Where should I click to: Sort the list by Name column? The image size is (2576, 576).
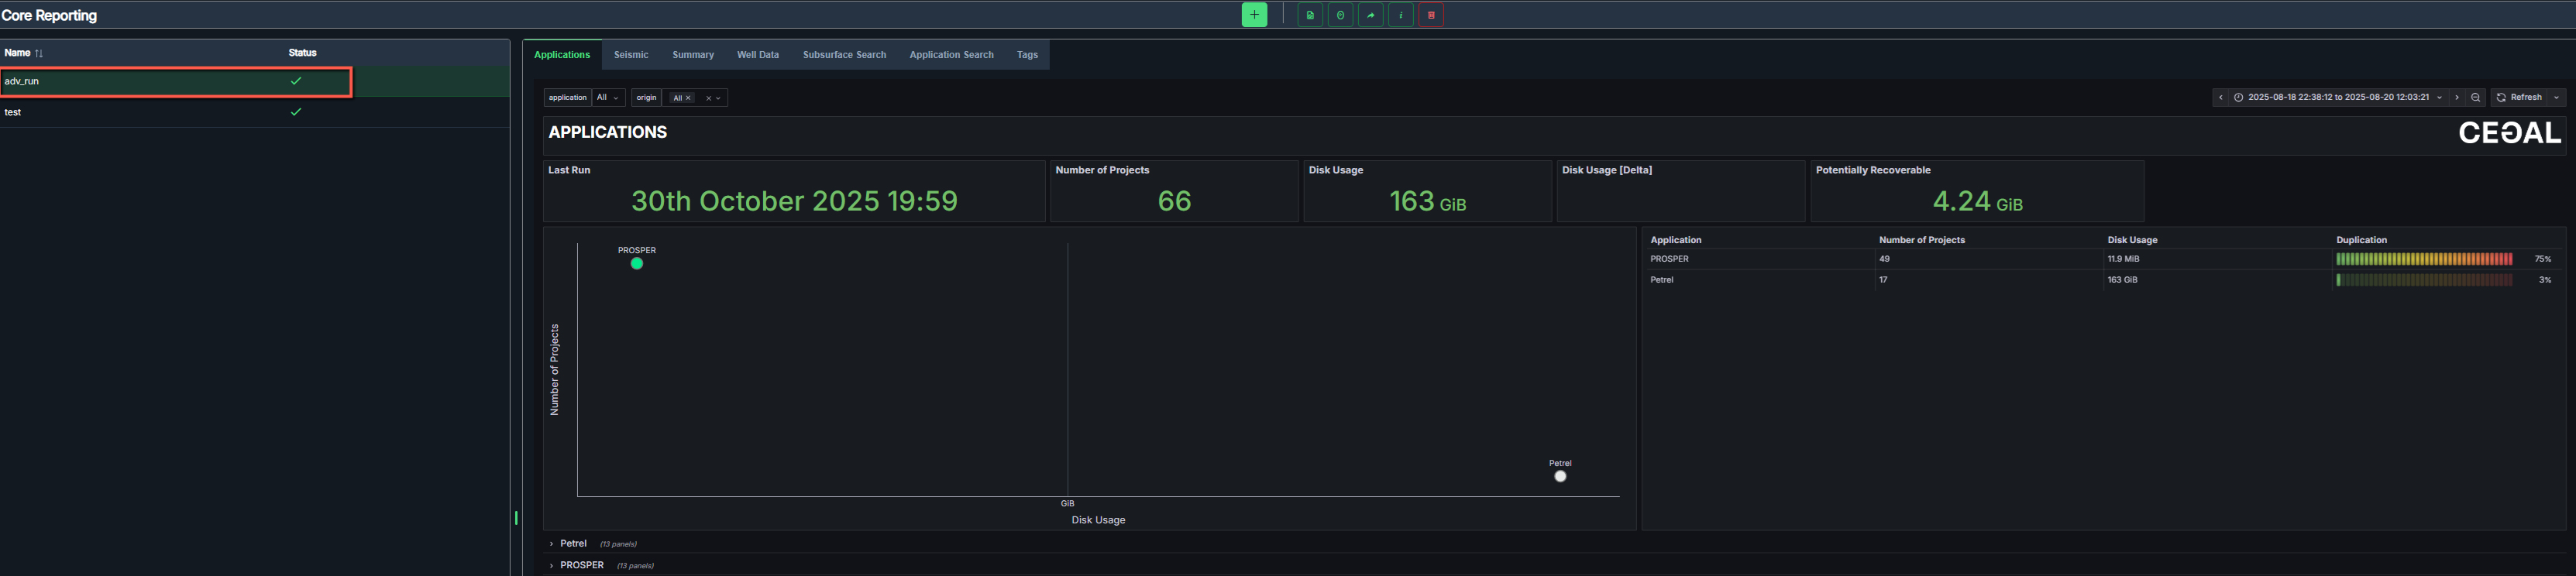[23, 53]
